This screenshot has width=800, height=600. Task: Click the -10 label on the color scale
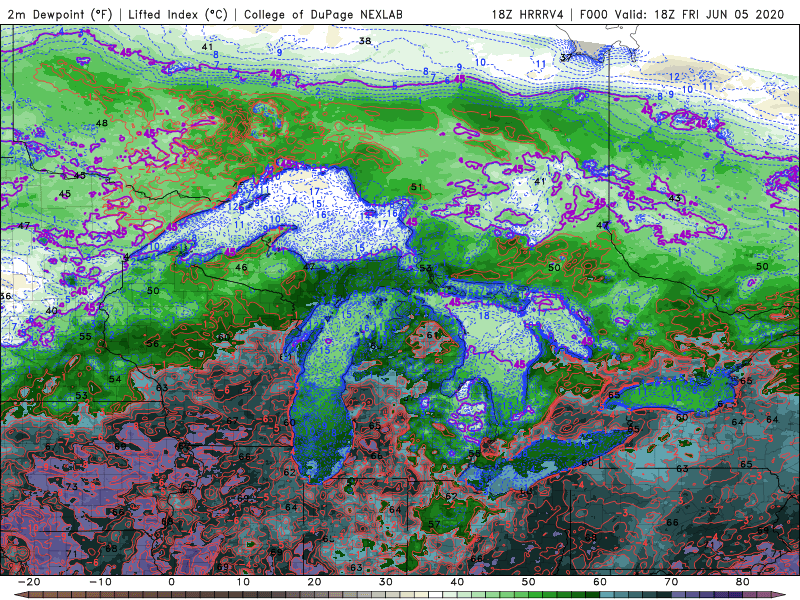click(x=100, y=582)
